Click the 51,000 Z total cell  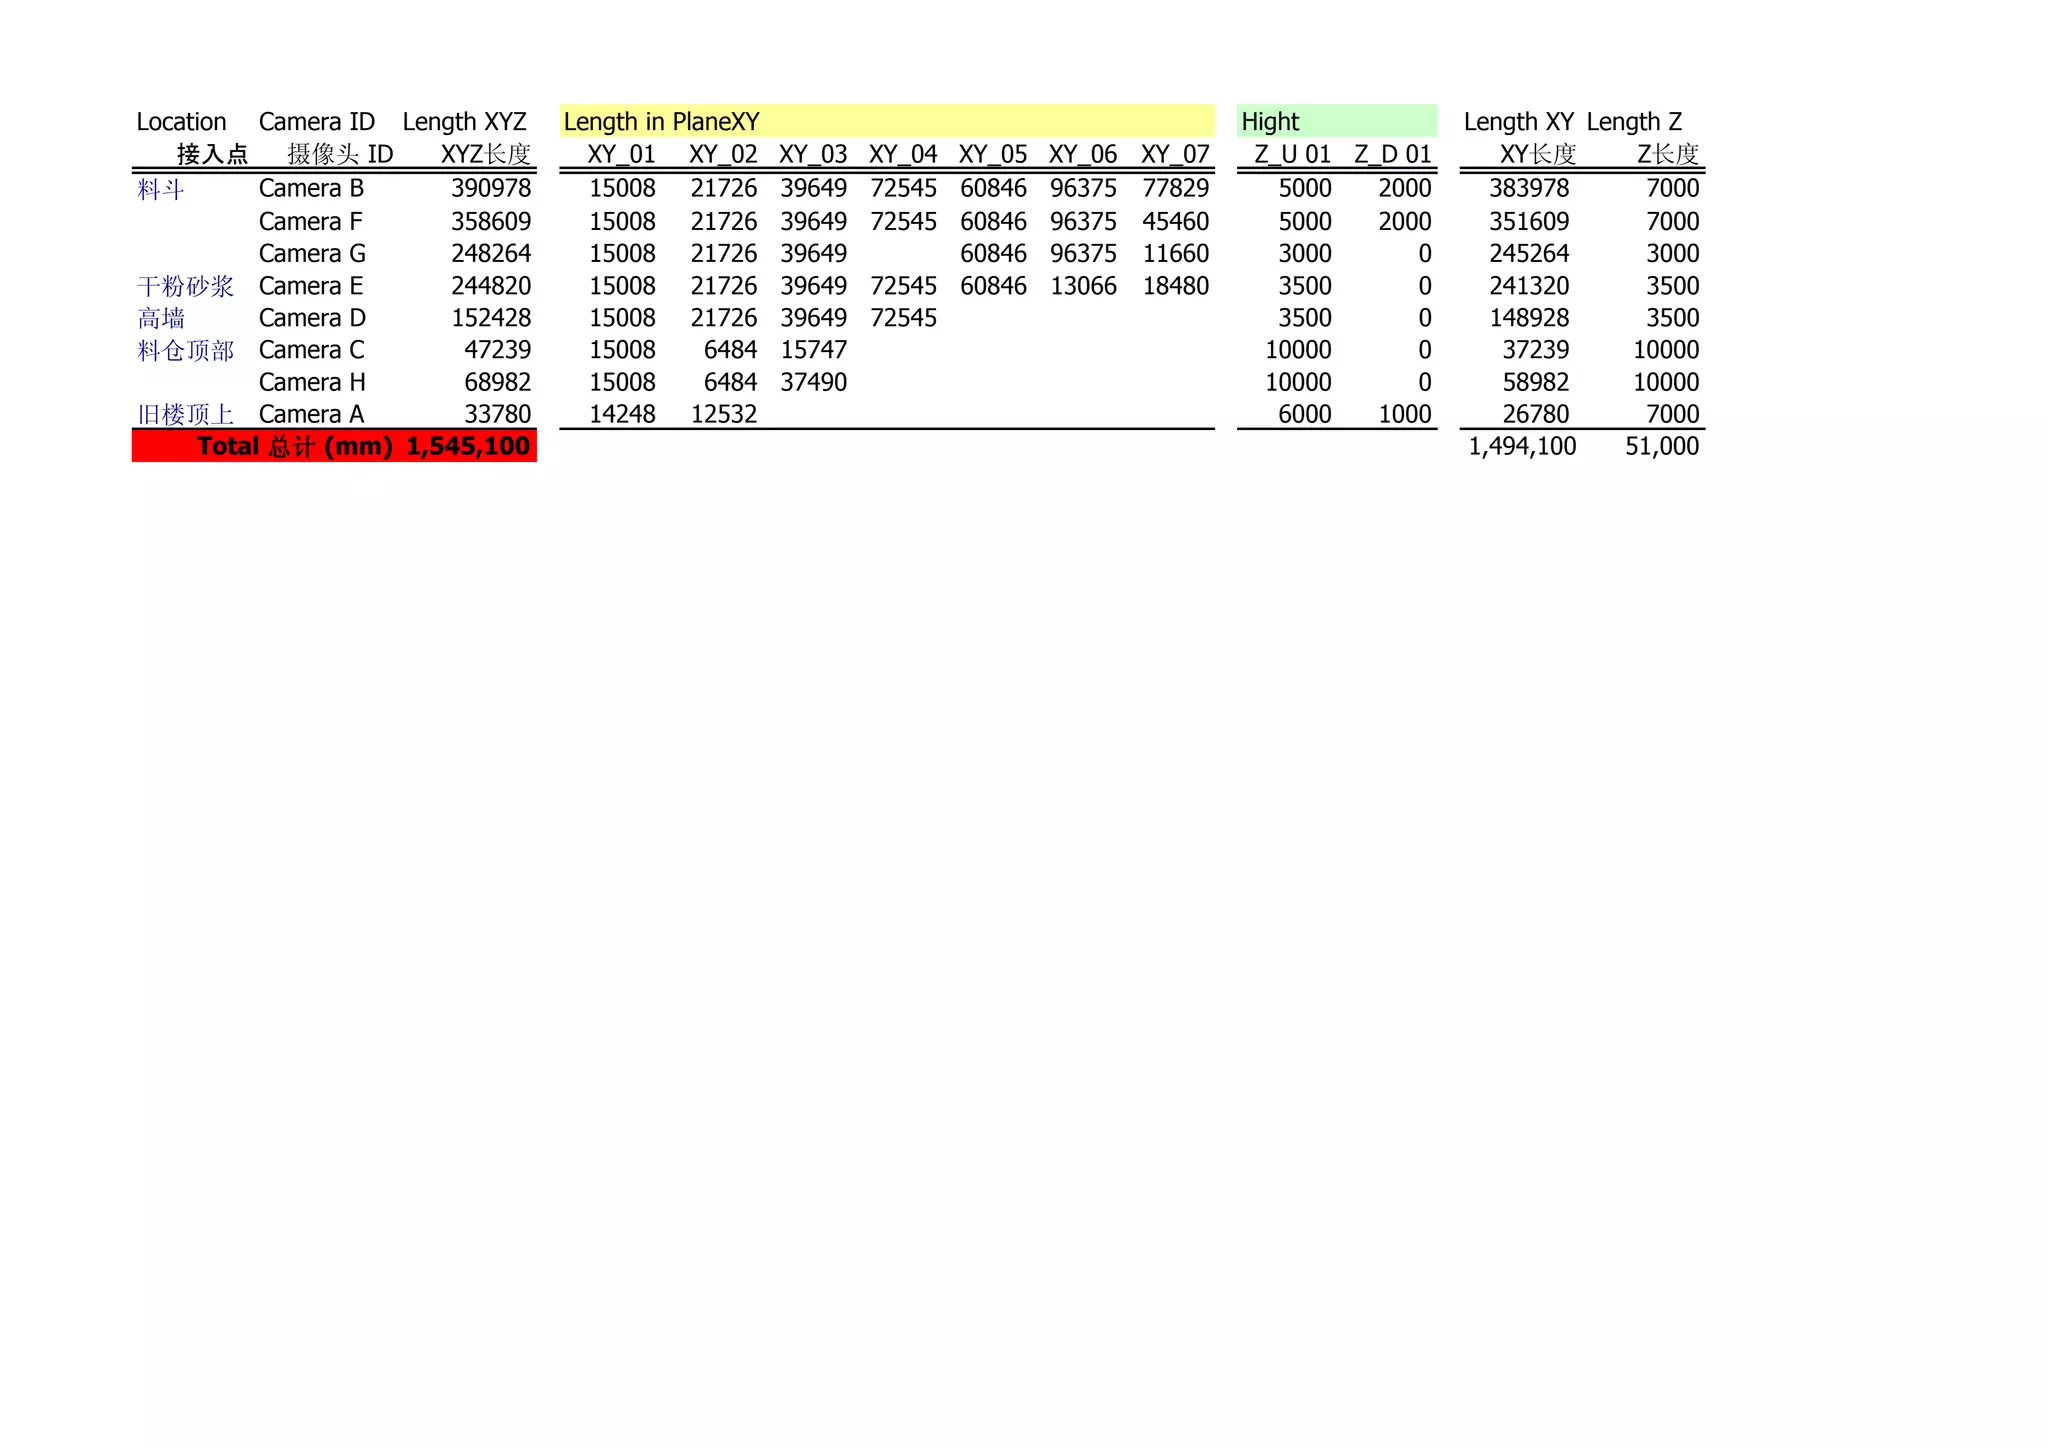(x=1661, y=446)
